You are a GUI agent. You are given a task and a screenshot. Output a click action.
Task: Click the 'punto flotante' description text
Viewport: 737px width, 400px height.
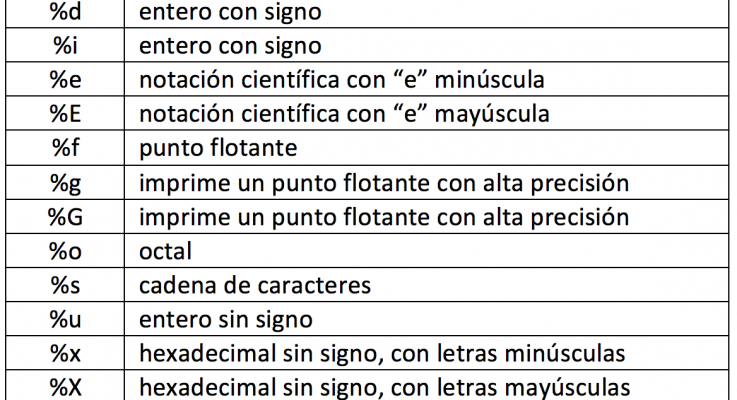click(x=218, y=148)
